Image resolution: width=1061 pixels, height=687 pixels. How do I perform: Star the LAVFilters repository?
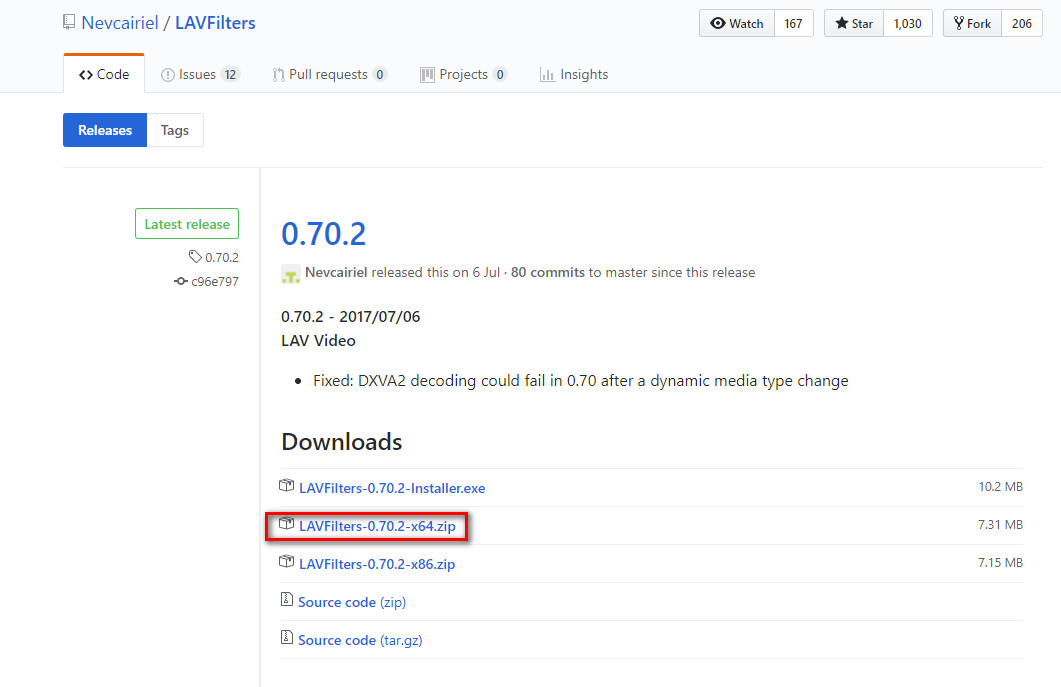pos(854,23)
